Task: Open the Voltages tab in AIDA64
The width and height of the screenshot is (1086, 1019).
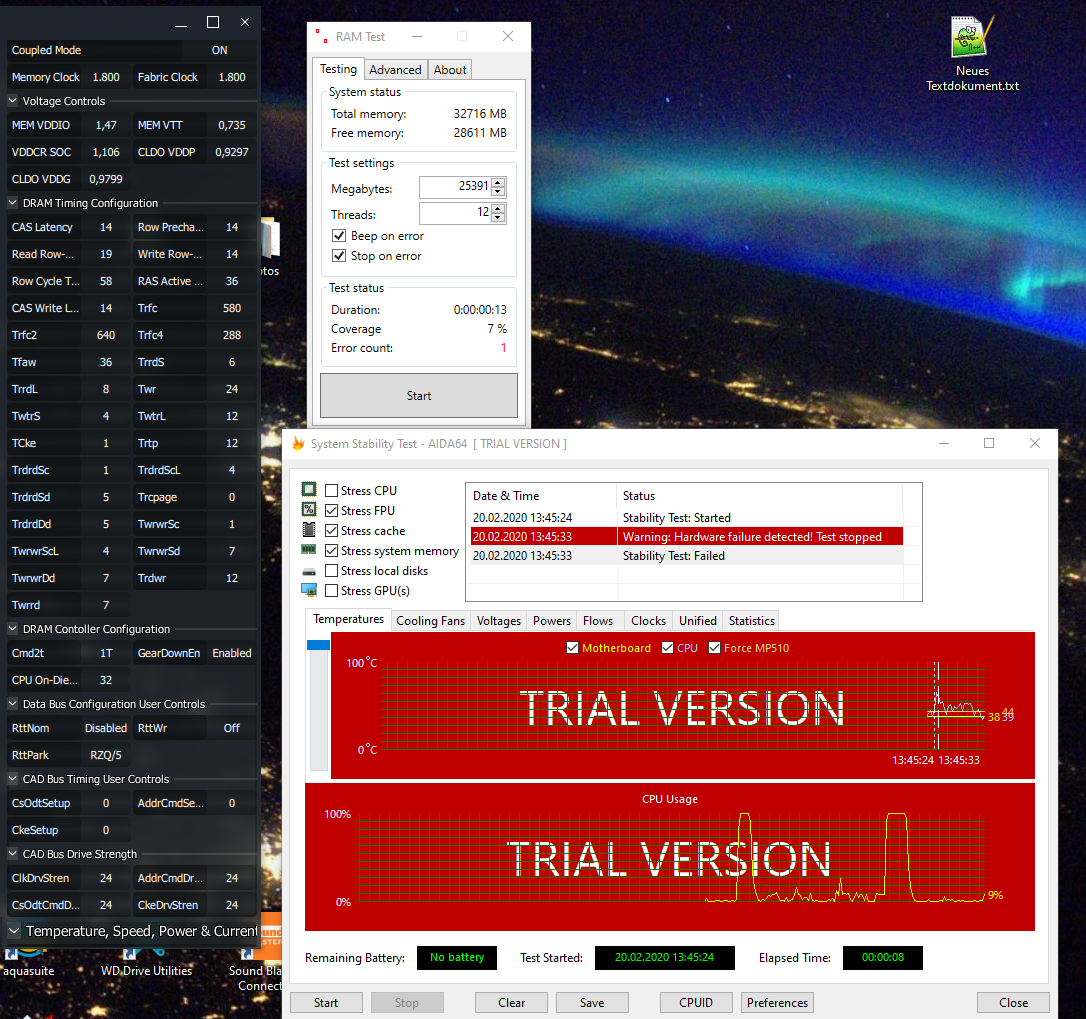Action: point(499,621)
